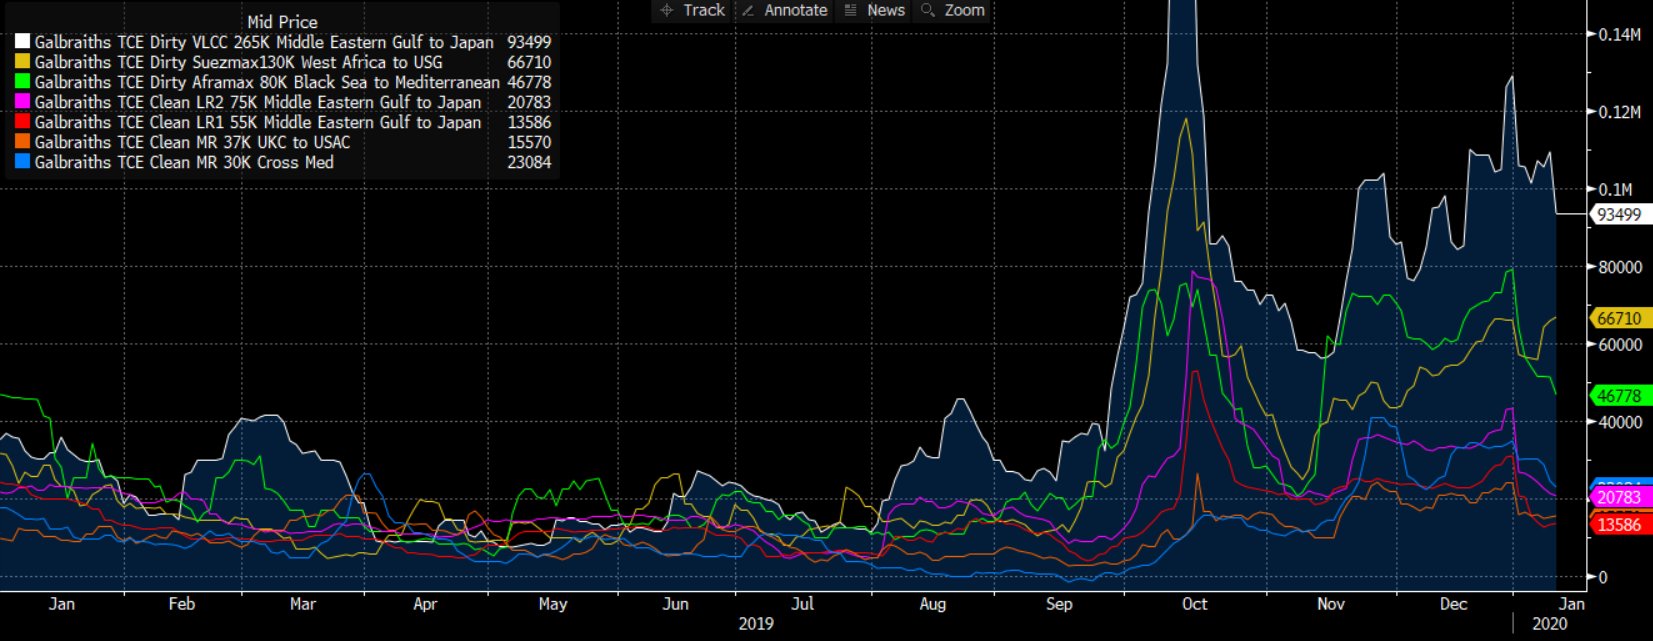Click the Mid Price legend header
The height and width of the screenshot is (641, 1653).
point(283,22)
